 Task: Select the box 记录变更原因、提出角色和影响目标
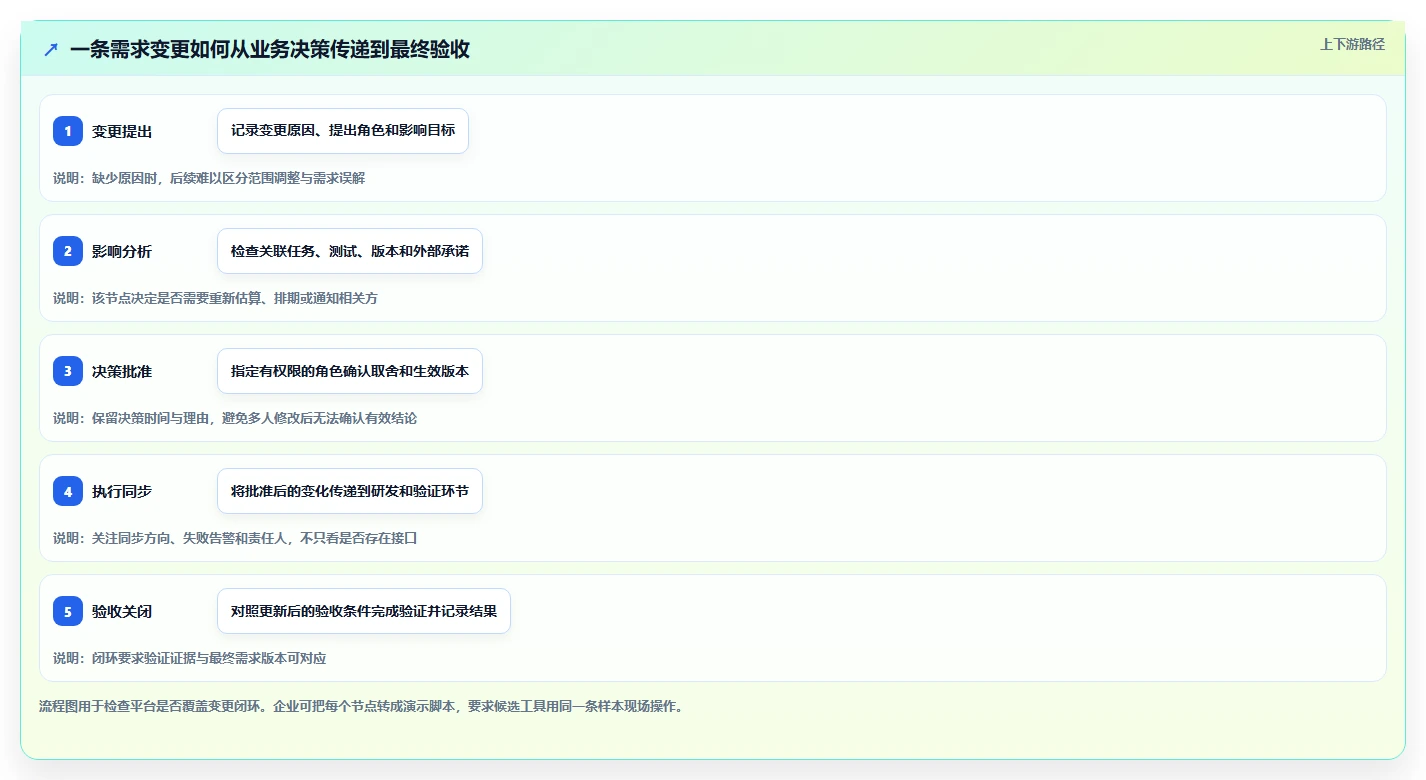tap(343, 131)
